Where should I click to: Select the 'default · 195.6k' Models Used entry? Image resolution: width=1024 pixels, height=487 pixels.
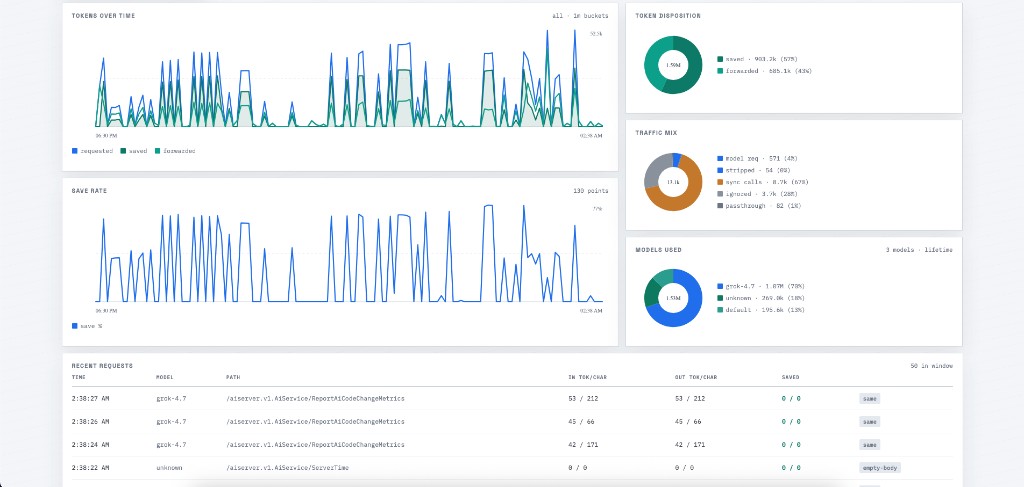click(761, 309)
